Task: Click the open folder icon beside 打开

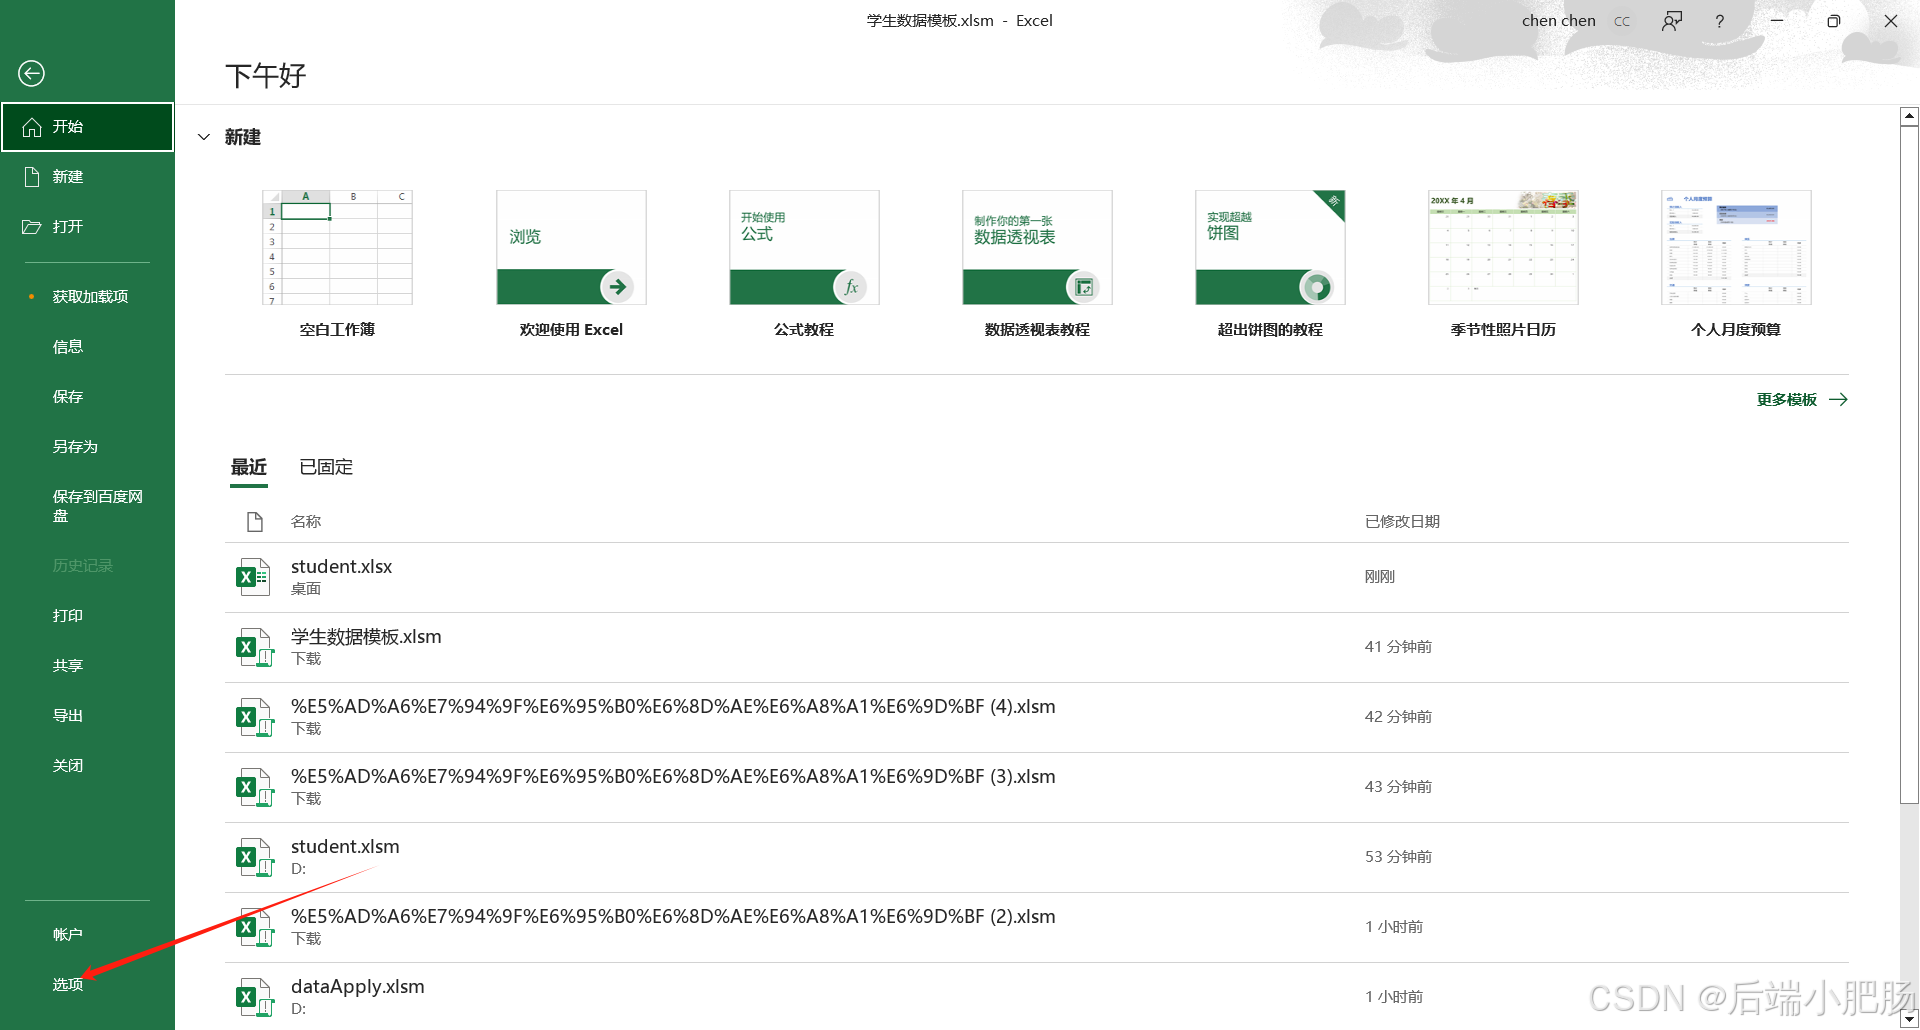Action: (x=32, y=227)
